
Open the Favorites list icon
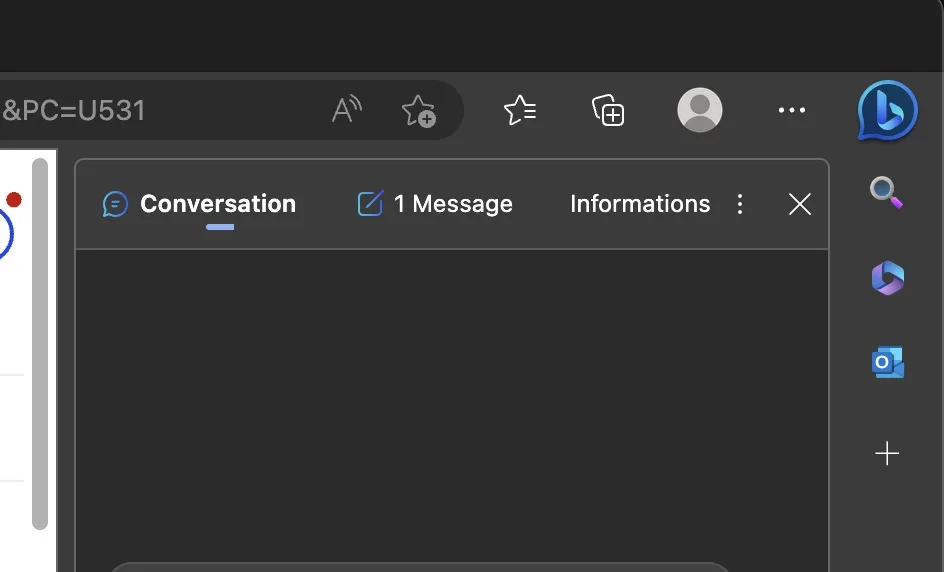520,110
